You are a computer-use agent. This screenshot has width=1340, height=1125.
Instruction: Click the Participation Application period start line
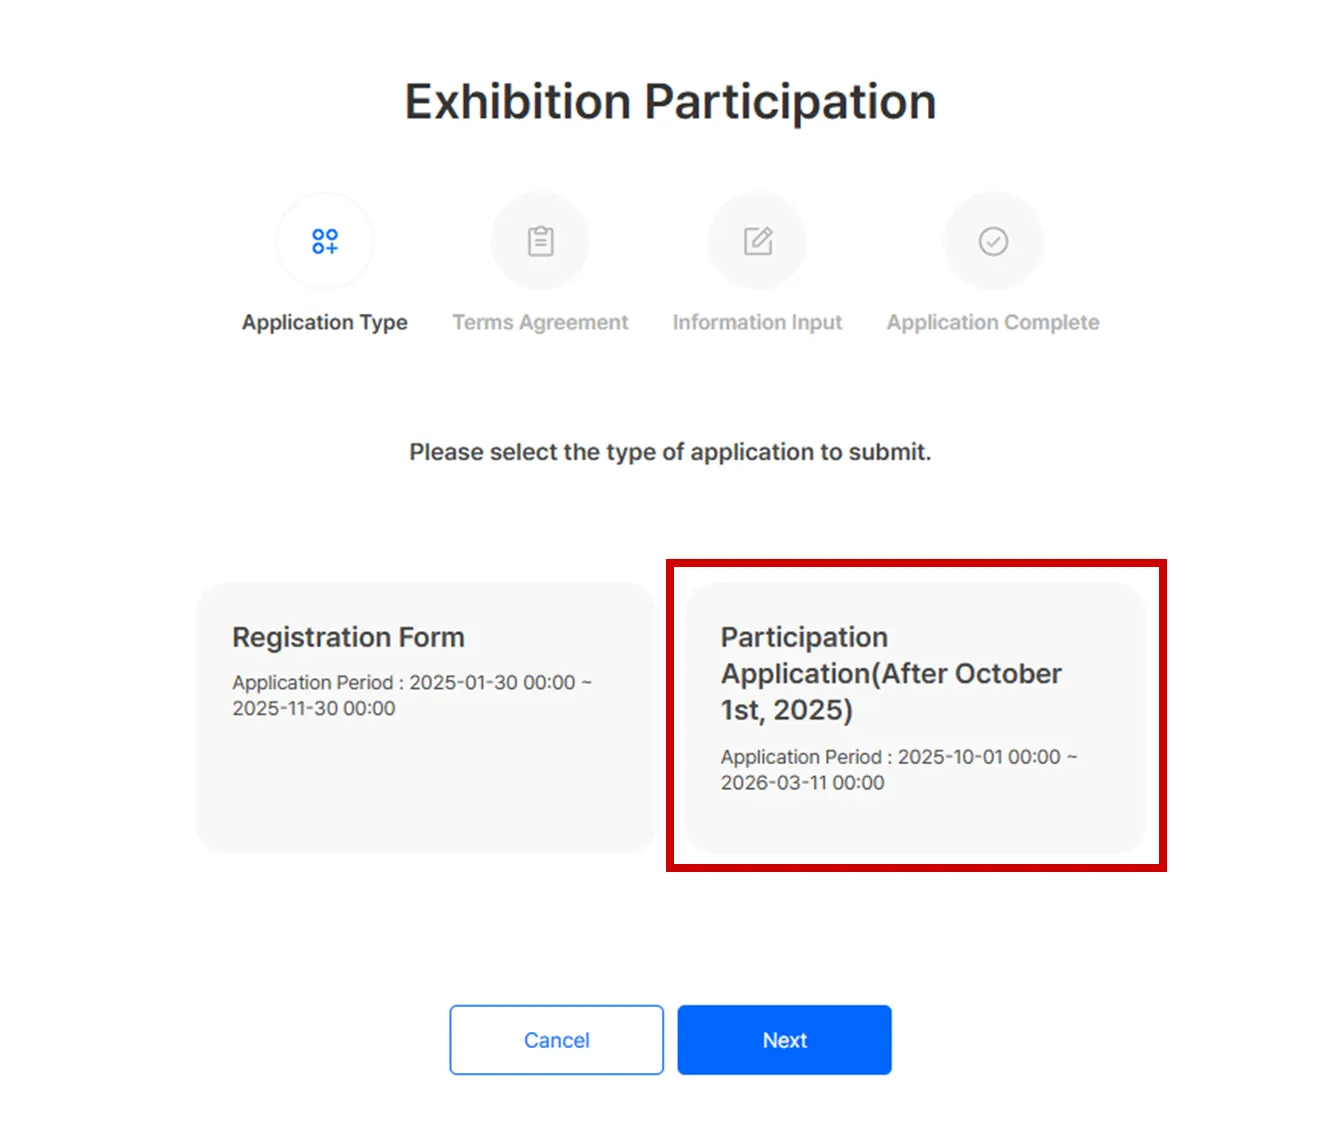coord(898,757)
